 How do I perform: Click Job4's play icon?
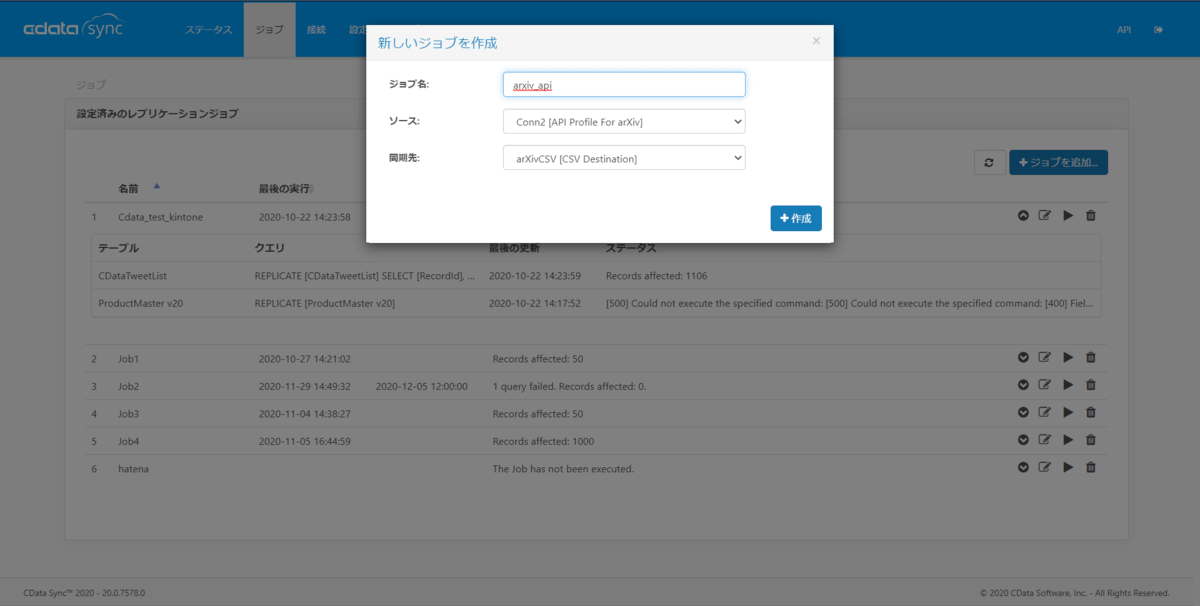tap(1068, 440)
